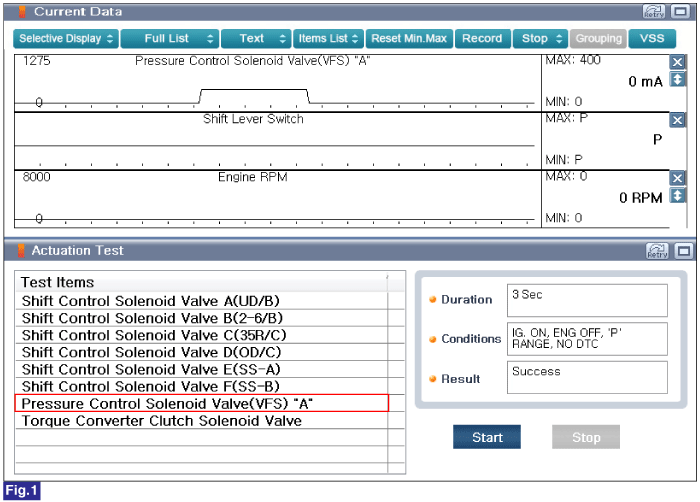Click Reset Min.Max button

click(409, 39)
